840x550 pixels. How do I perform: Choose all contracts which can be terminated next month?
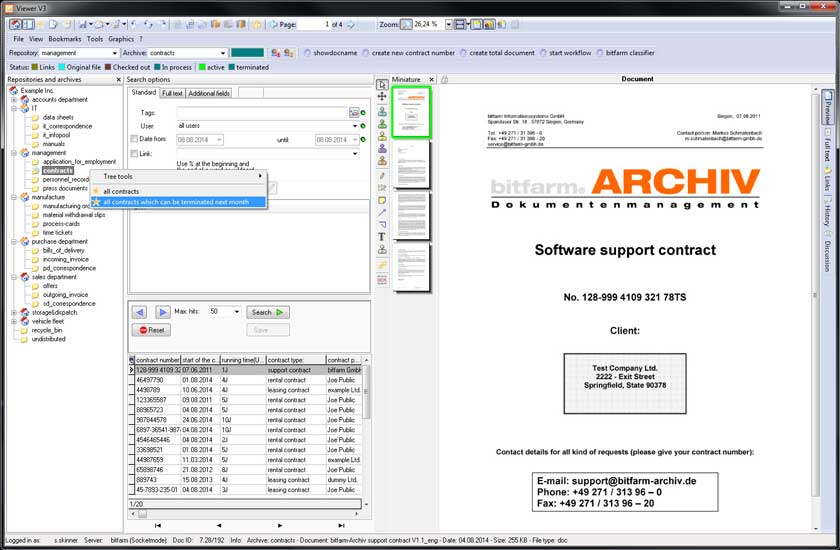click(x=178, y=202)
